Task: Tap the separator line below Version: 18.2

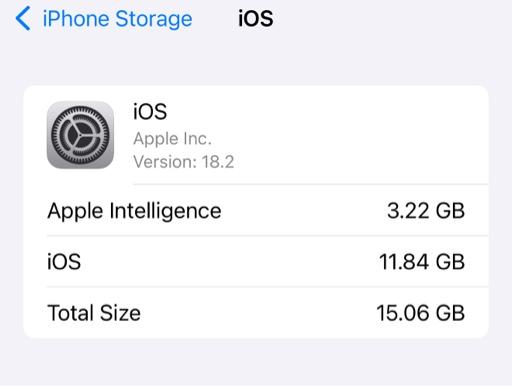Action: coord(310,184)
